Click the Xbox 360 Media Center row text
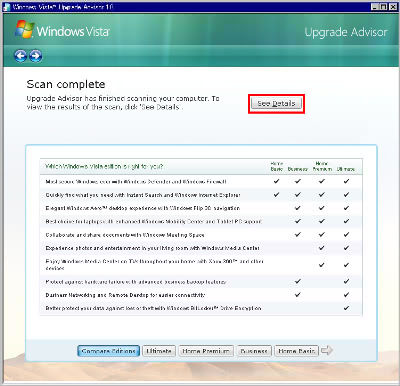The width and height of the screenshot is (400, 386). click(154, 265)
